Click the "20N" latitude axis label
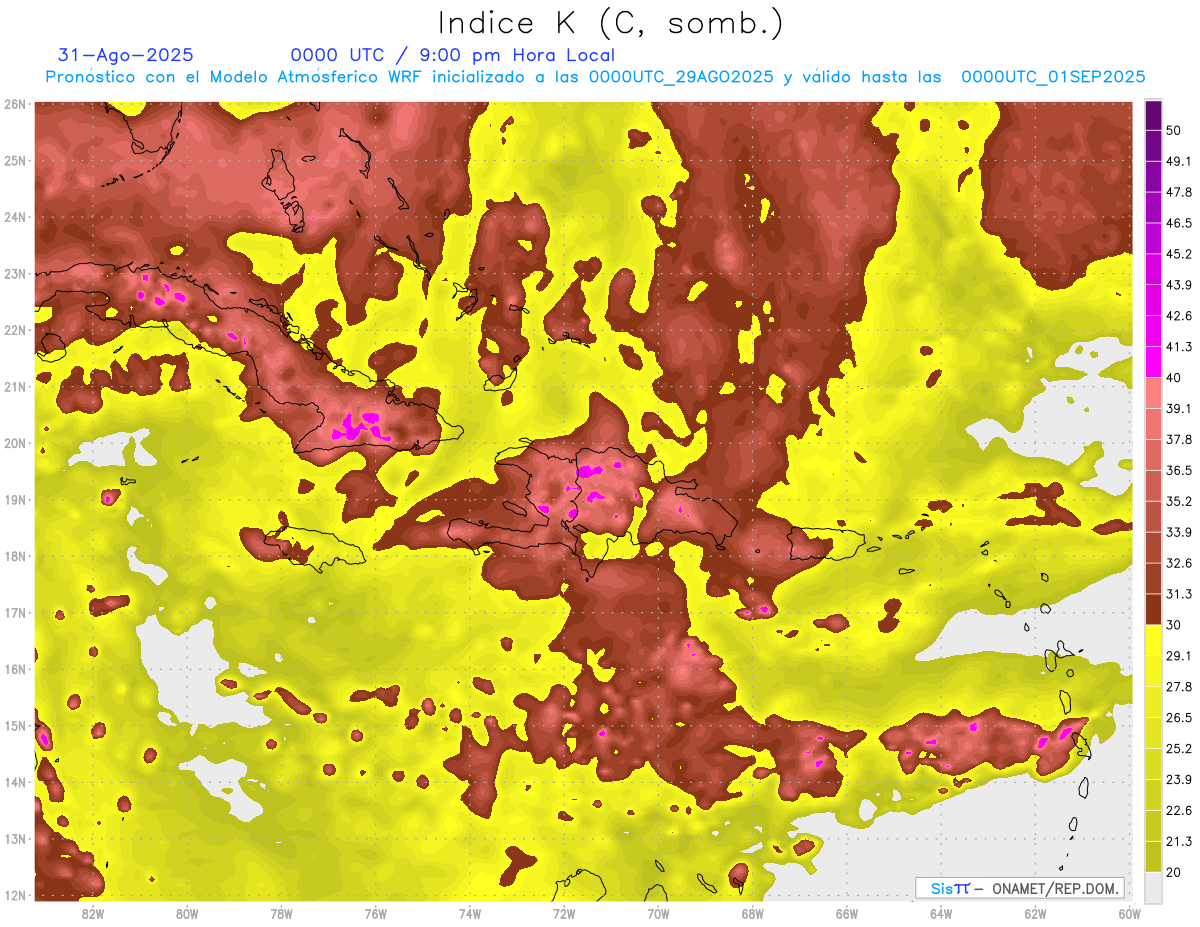Viewport: 1200px width, 927px height. (x=15, y=443)
